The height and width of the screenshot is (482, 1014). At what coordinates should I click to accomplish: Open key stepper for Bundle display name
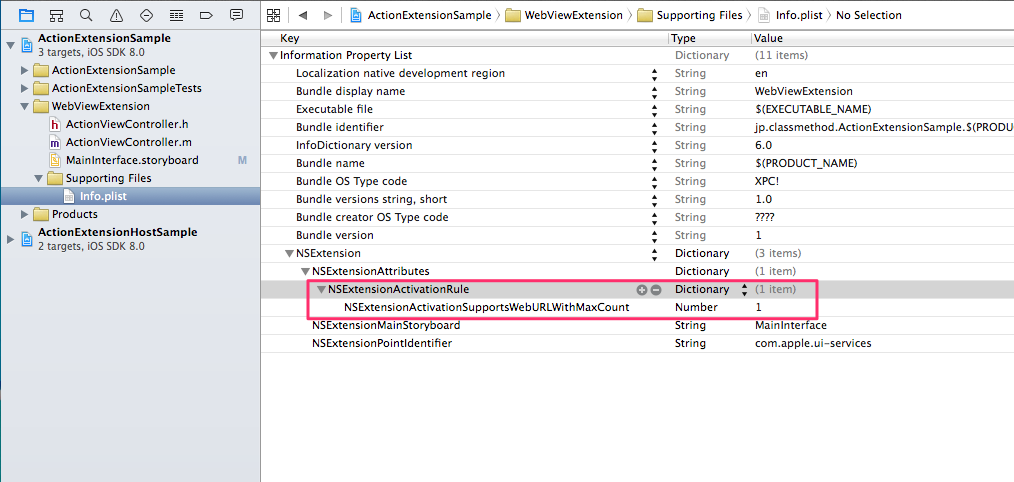654,92
